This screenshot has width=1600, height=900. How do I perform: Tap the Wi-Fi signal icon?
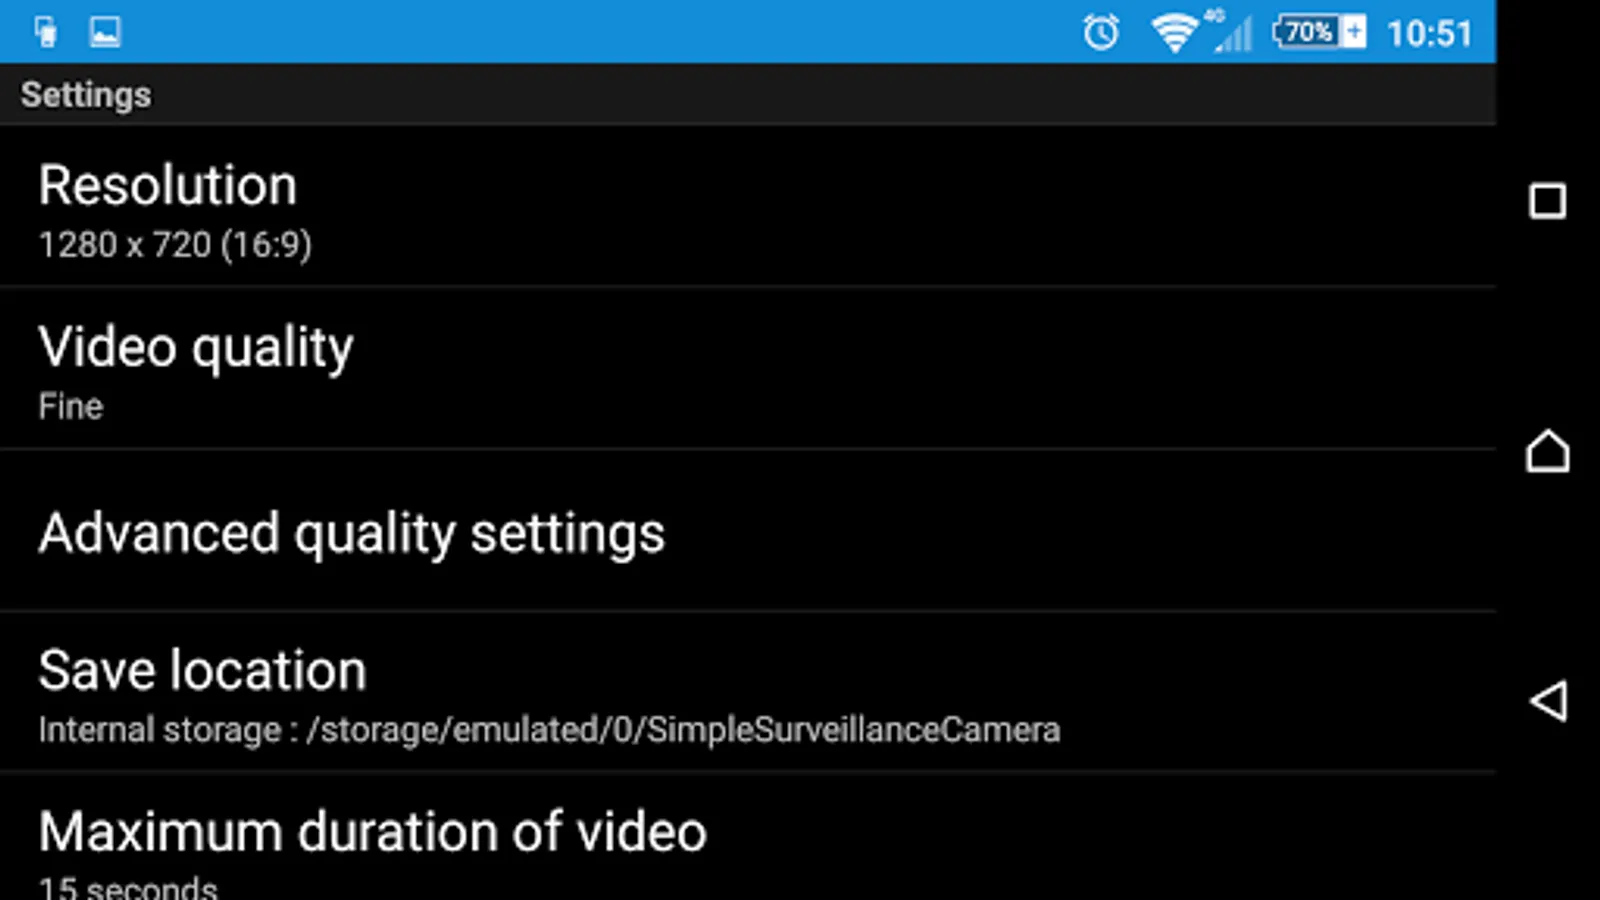pos(1174,33)
